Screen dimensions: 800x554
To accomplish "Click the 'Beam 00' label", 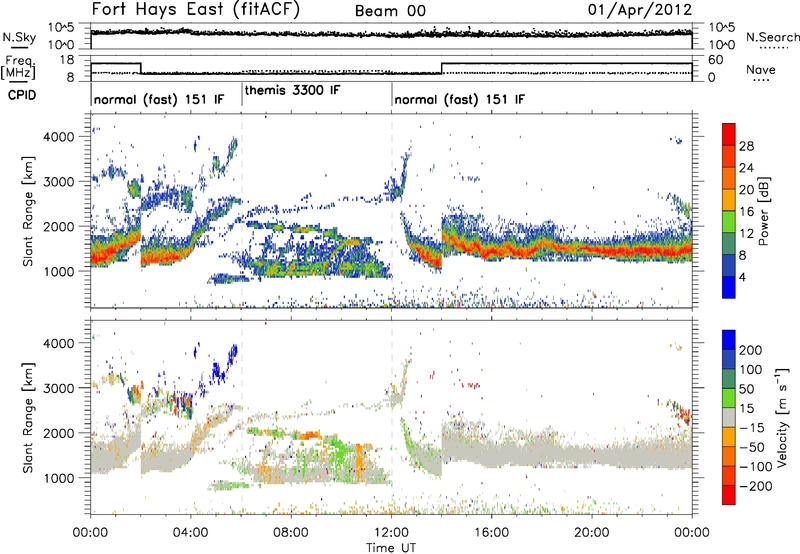I will [390, 11].
